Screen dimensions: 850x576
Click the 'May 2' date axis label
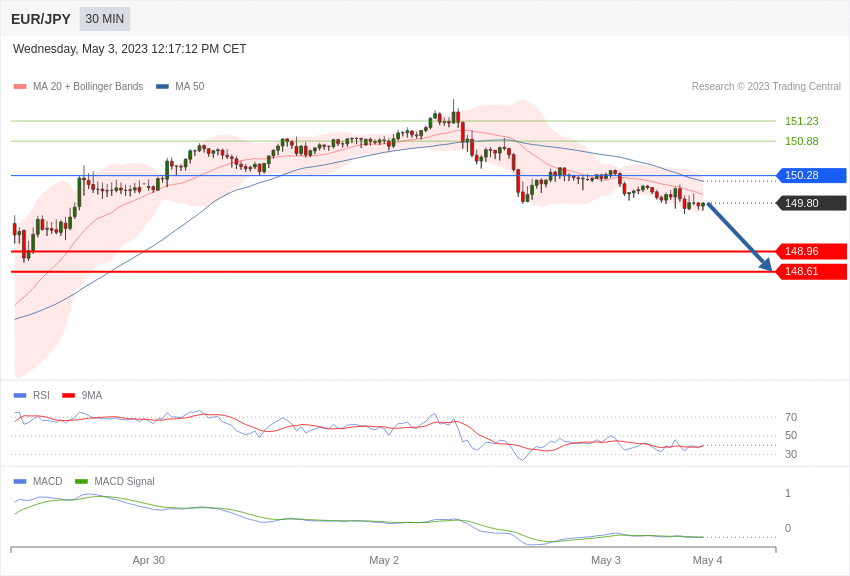[384, 560]
